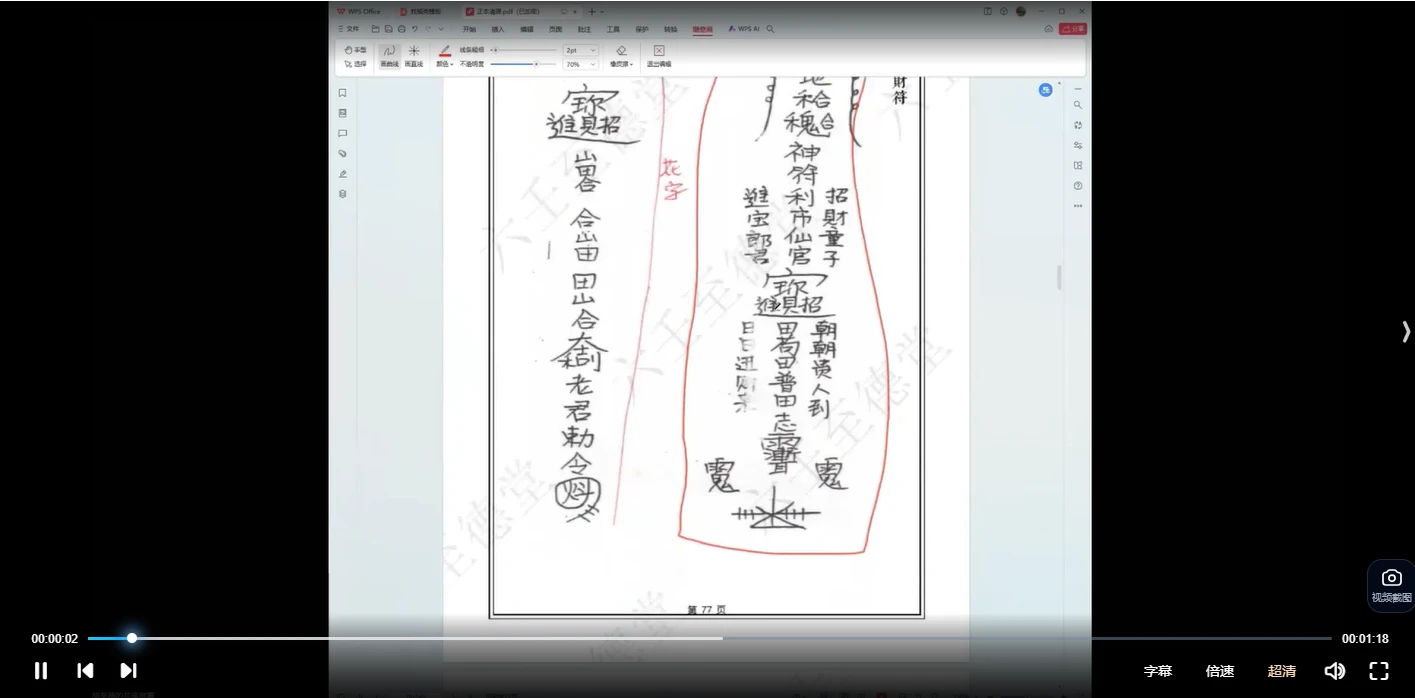Toggle subtitles with the 字幕 button

[x=1158, y=671]
